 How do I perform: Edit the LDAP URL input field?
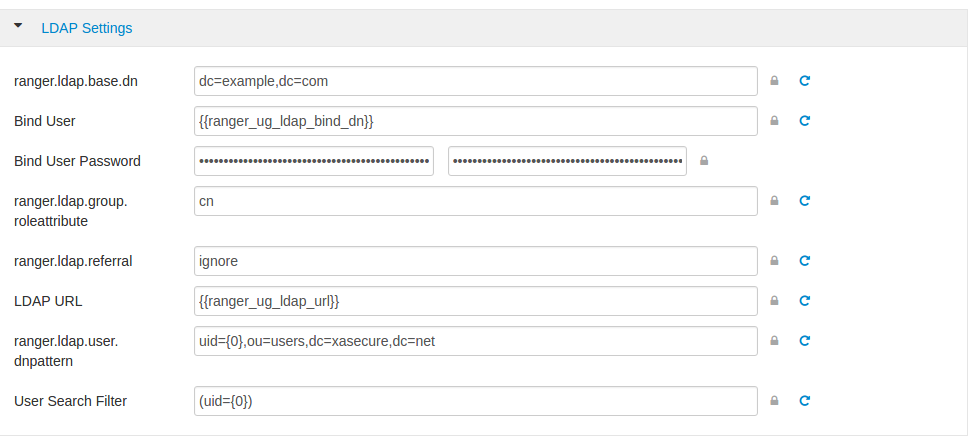475,301
